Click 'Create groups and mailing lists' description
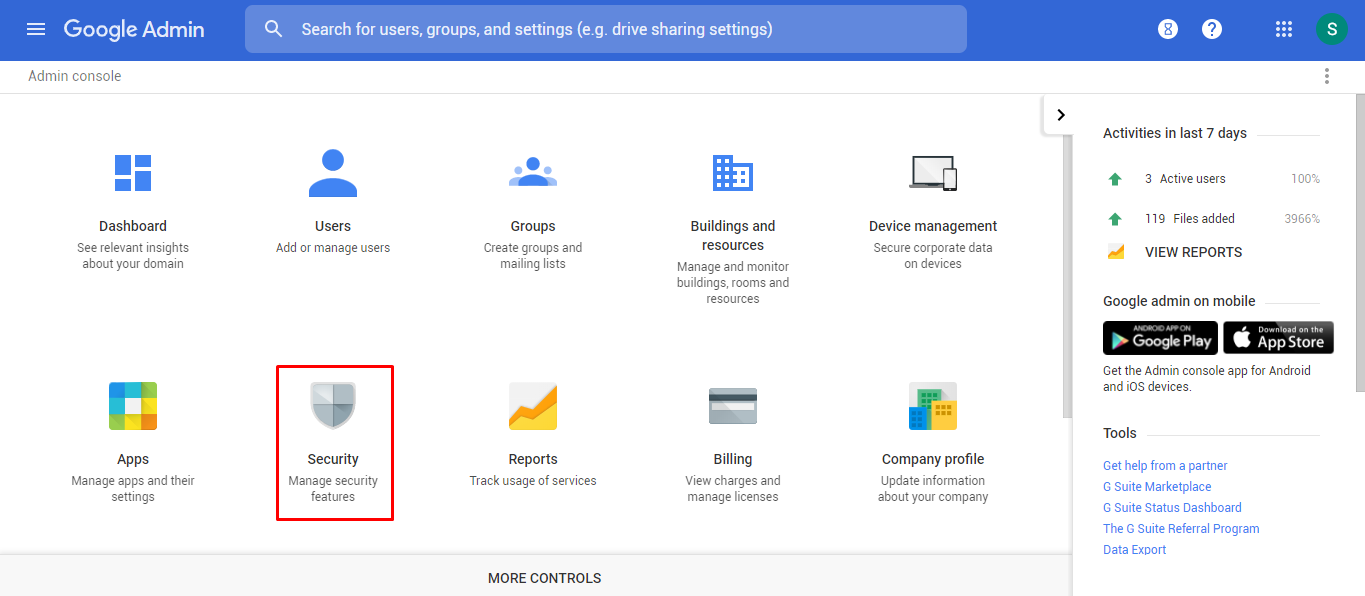The height and width of the screenshot is (596, 1365). 533,256
